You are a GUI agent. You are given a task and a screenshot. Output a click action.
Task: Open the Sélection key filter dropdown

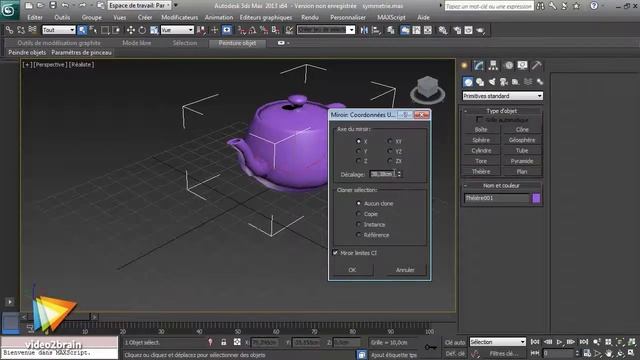click(x=498, y=342)
